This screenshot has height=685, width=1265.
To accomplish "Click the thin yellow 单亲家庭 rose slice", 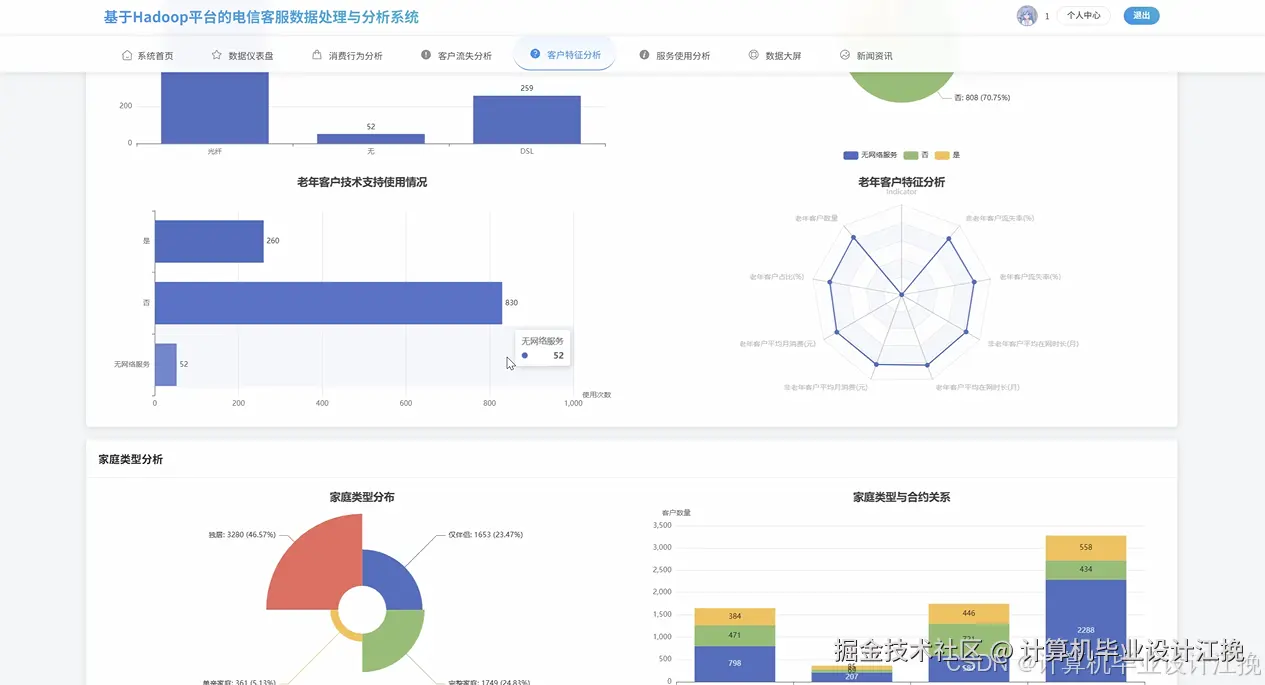I will [344, 629].
